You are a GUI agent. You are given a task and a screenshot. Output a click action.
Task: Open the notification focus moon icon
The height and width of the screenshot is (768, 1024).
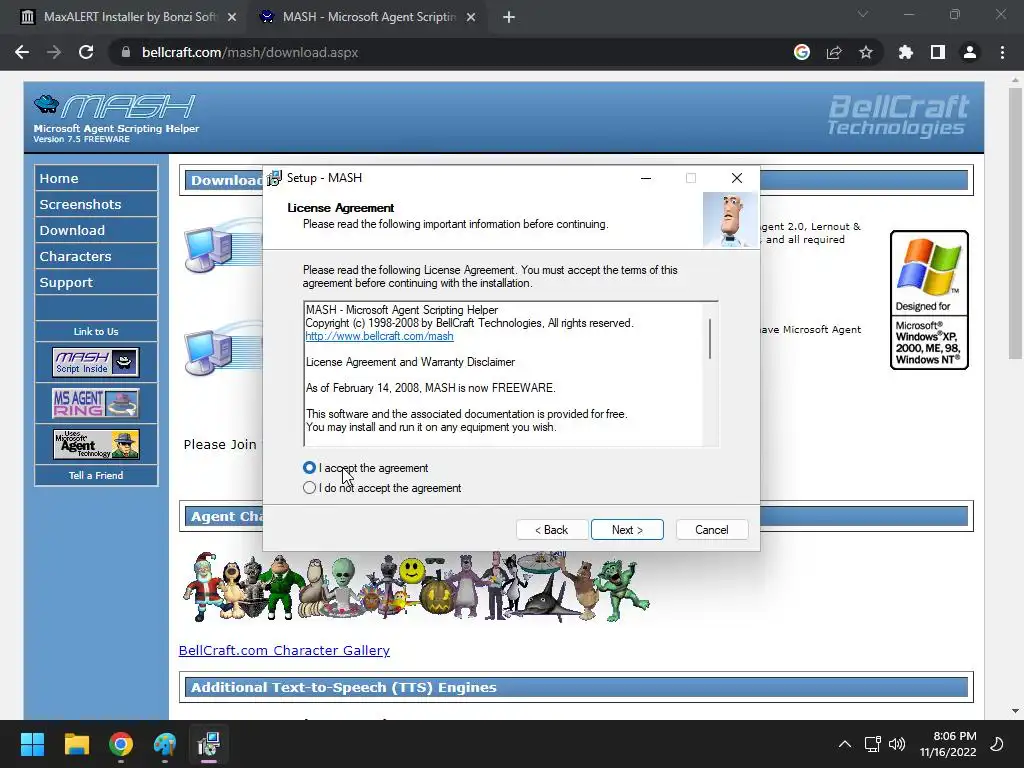point(997,744)
